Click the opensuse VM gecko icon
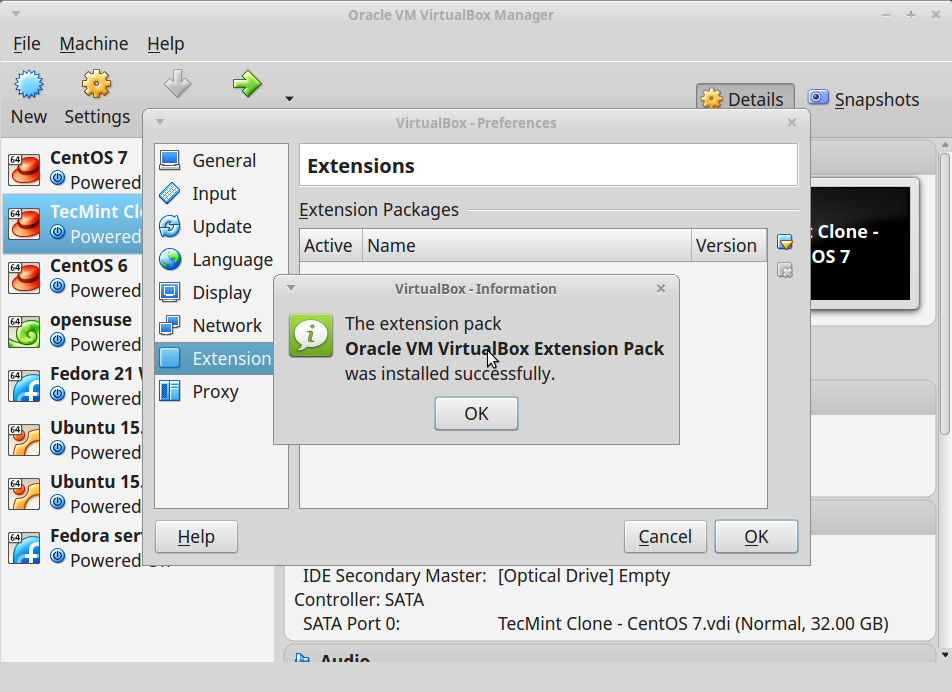The image size is (952, 692). 24,331
